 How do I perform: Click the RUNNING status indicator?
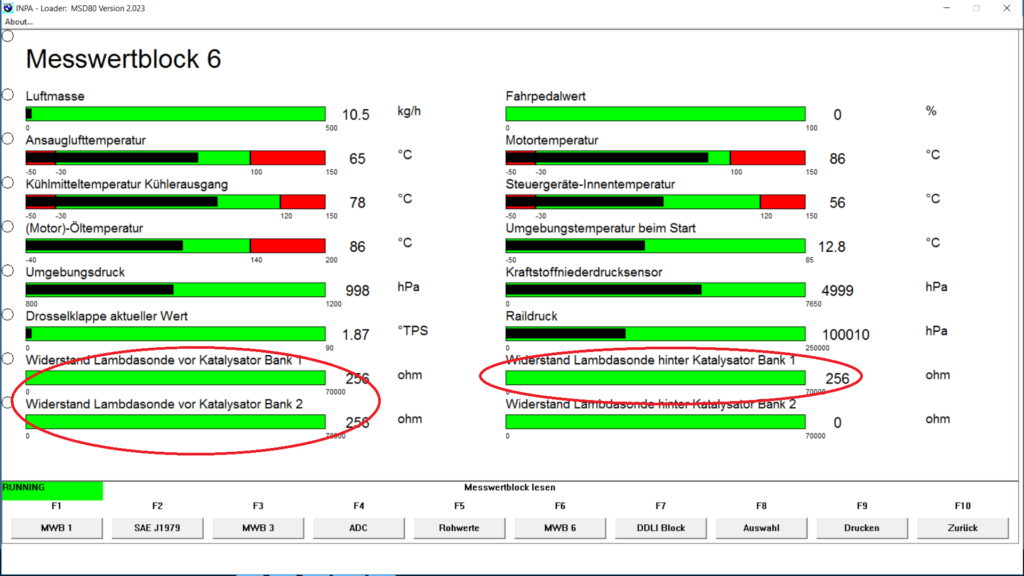click(x=52, y=490)
